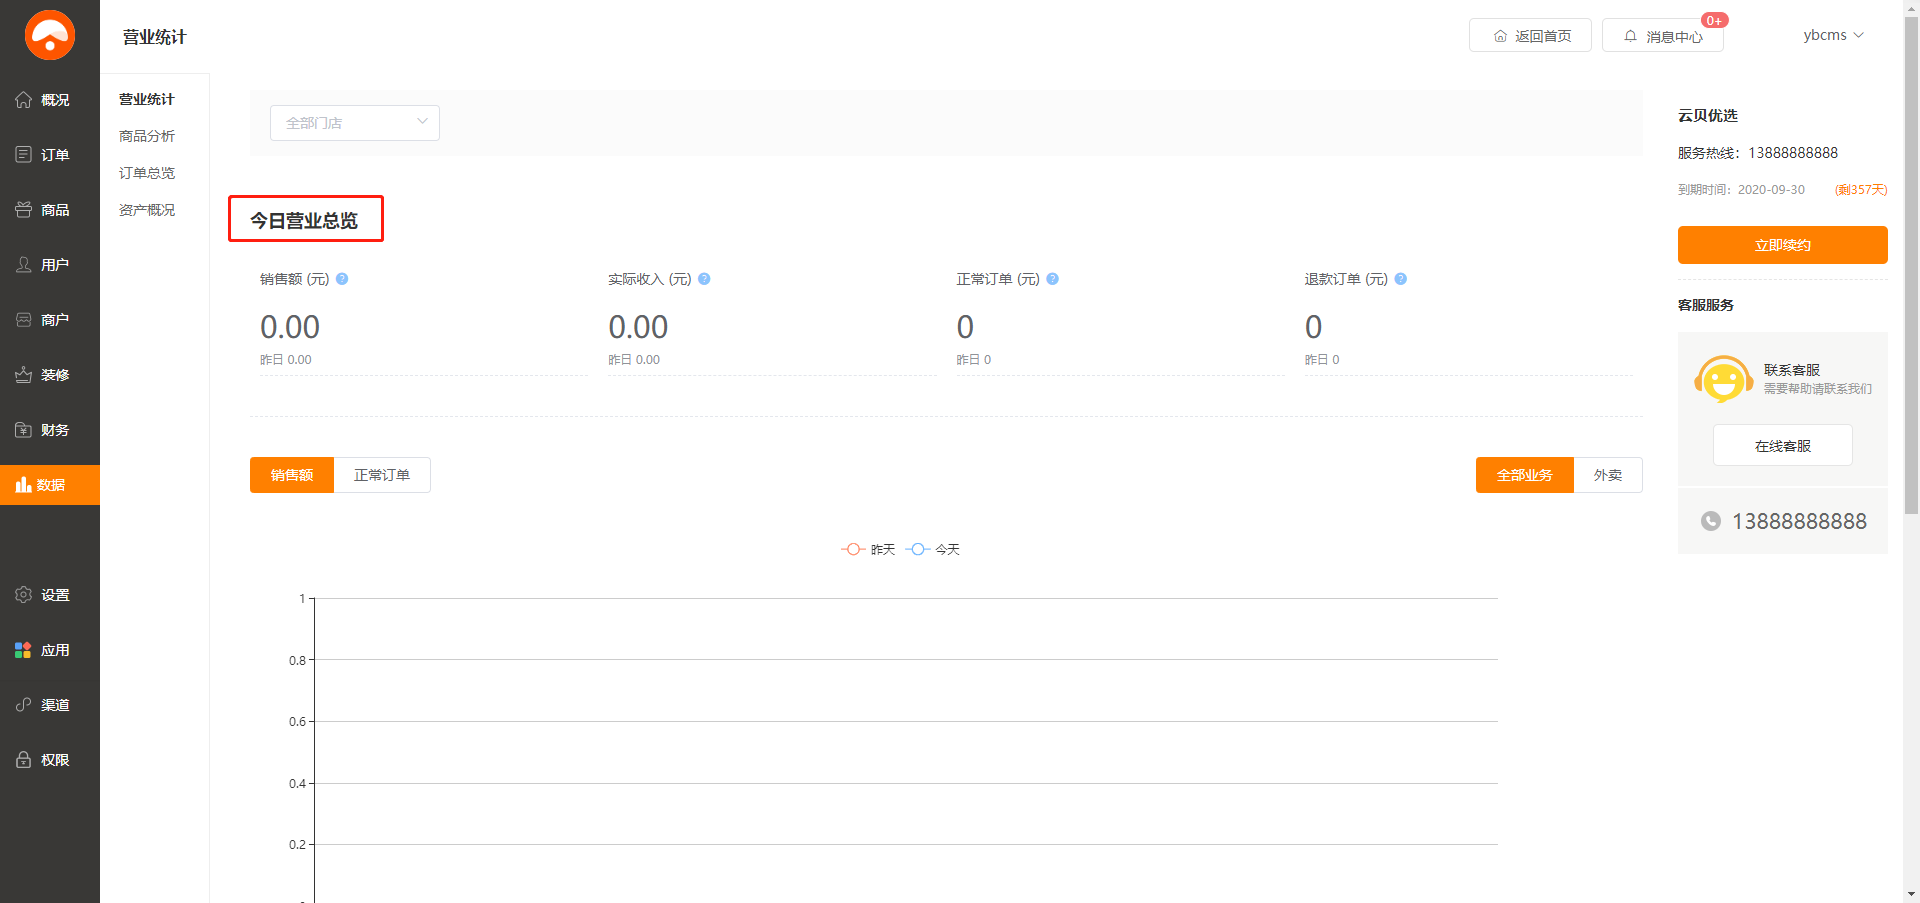1920x903 pixels.
Task: Go to 订单总览 submenu page
Action: point(147,173)
